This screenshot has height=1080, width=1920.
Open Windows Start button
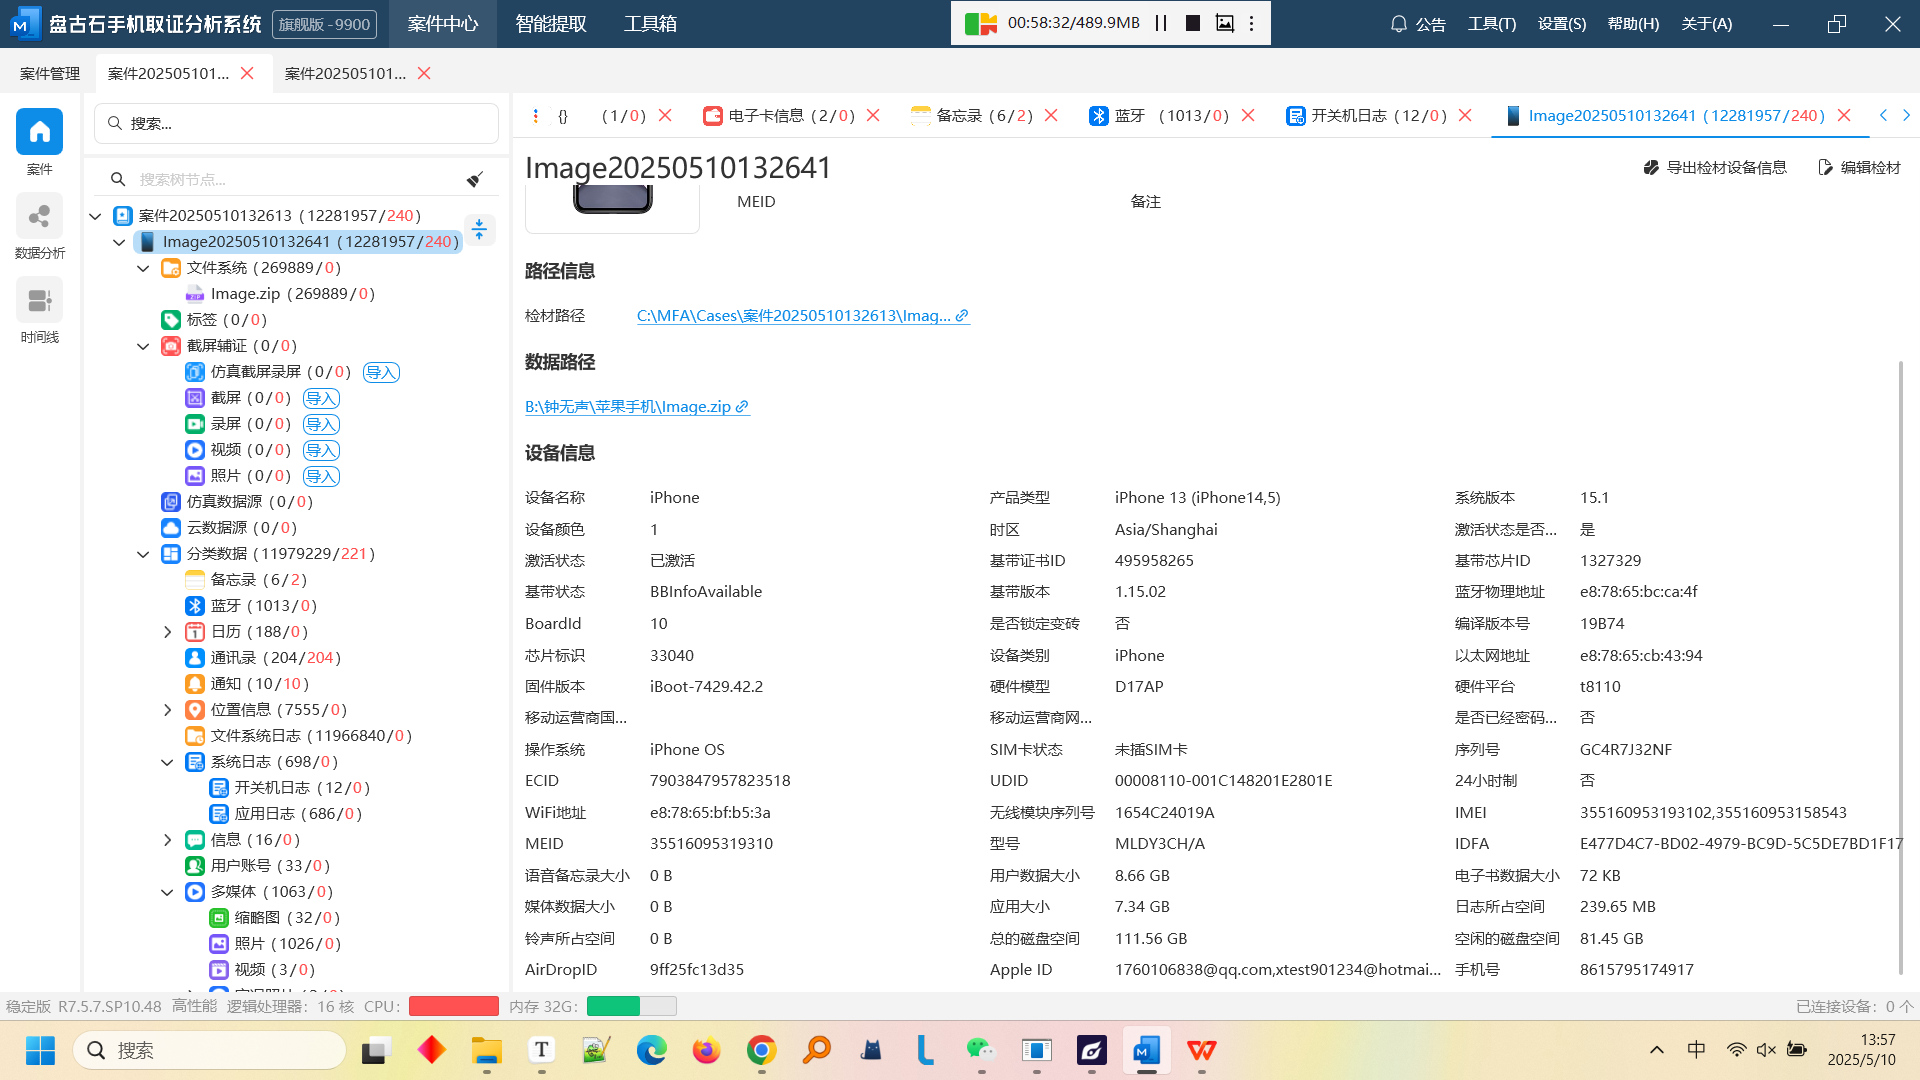[x=40, y=1051]
